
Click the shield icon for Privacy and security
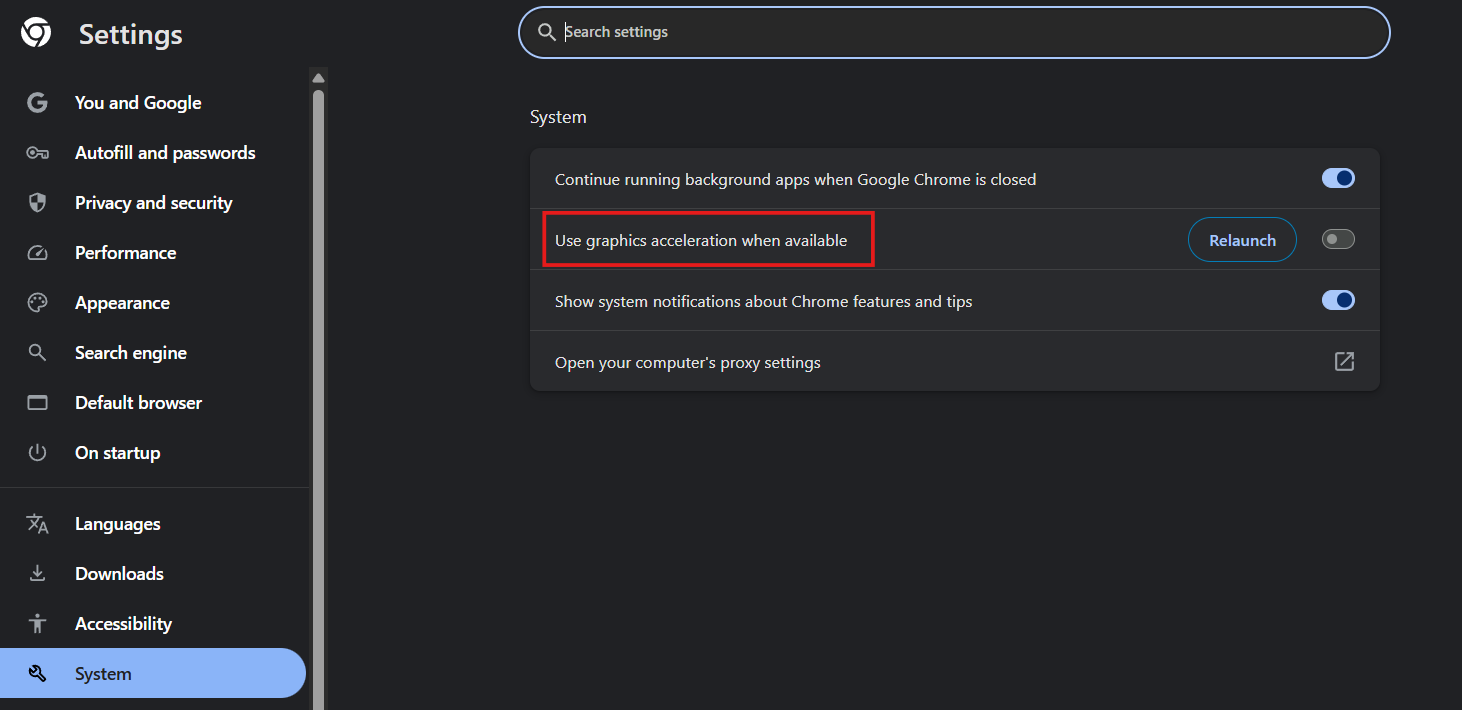click(37, 203)
